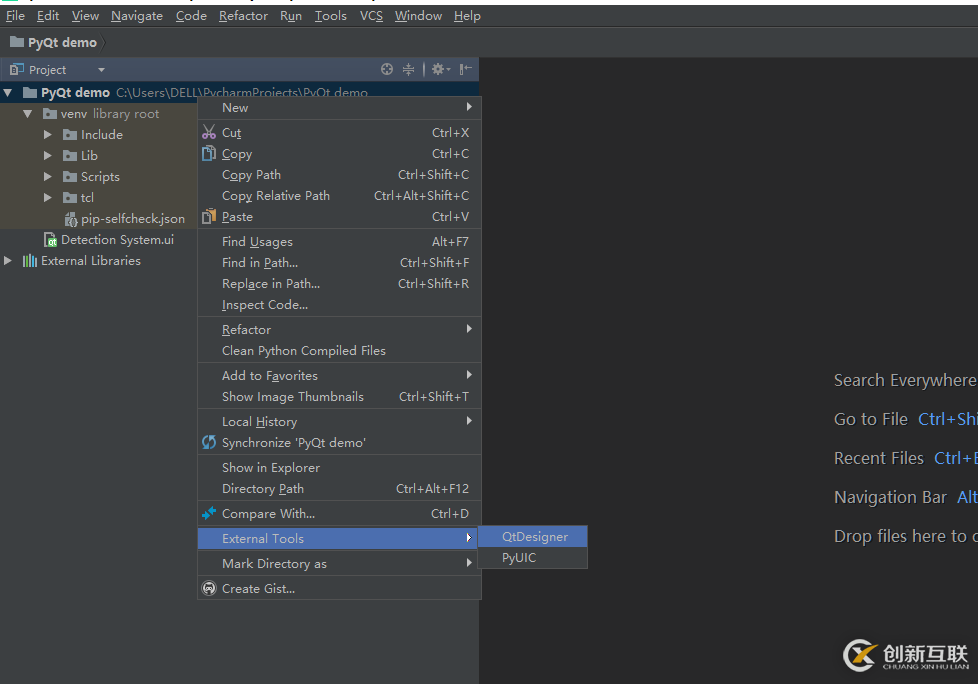Click the PyQt demo breadcrumb folder icon

coord(17,42)
